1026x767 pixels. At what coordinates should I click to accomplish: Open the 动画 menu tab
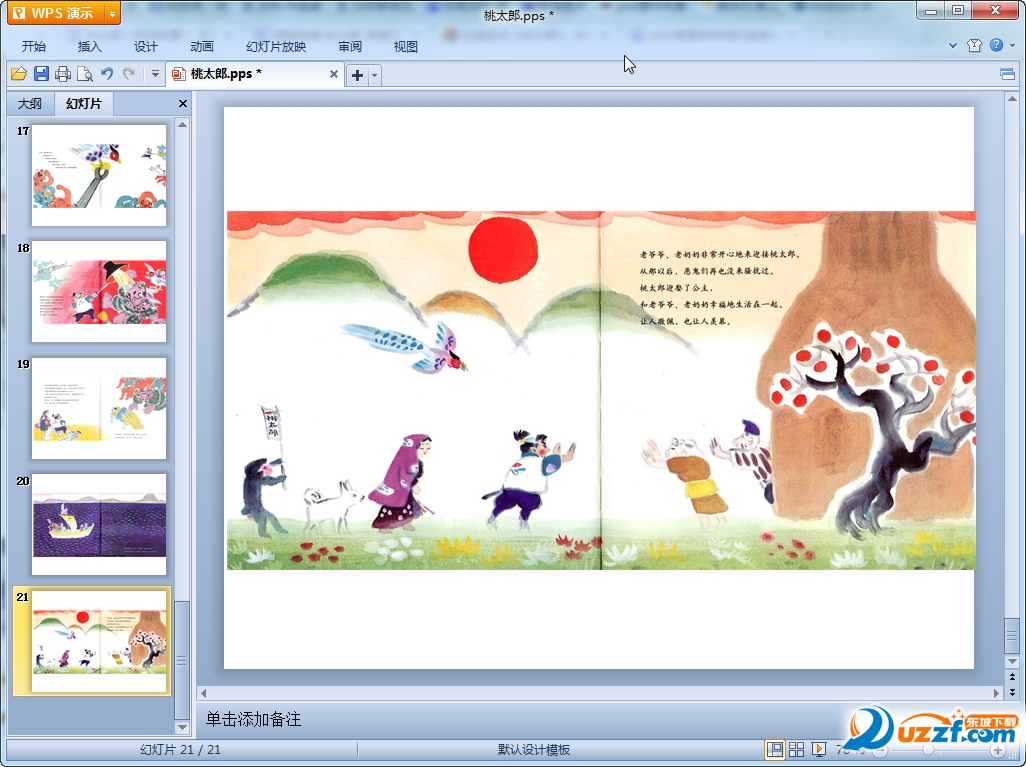(x=202, y=46)
